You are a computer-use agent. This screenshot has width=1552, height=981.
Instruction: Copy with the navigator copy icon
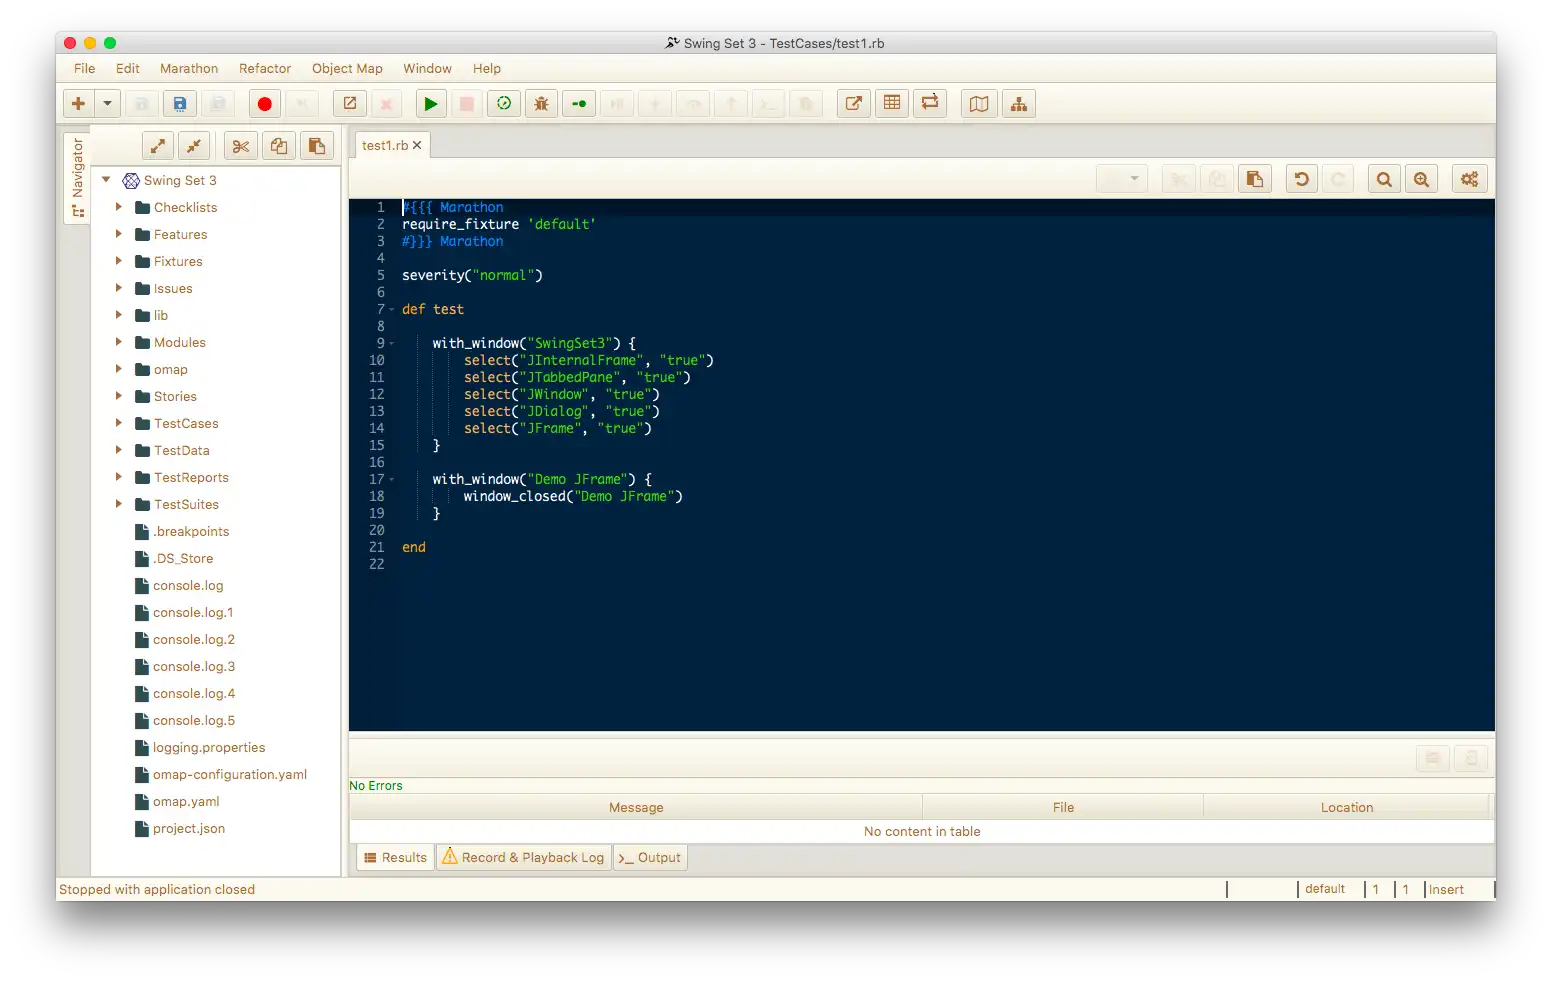click(x=278, y=146)
